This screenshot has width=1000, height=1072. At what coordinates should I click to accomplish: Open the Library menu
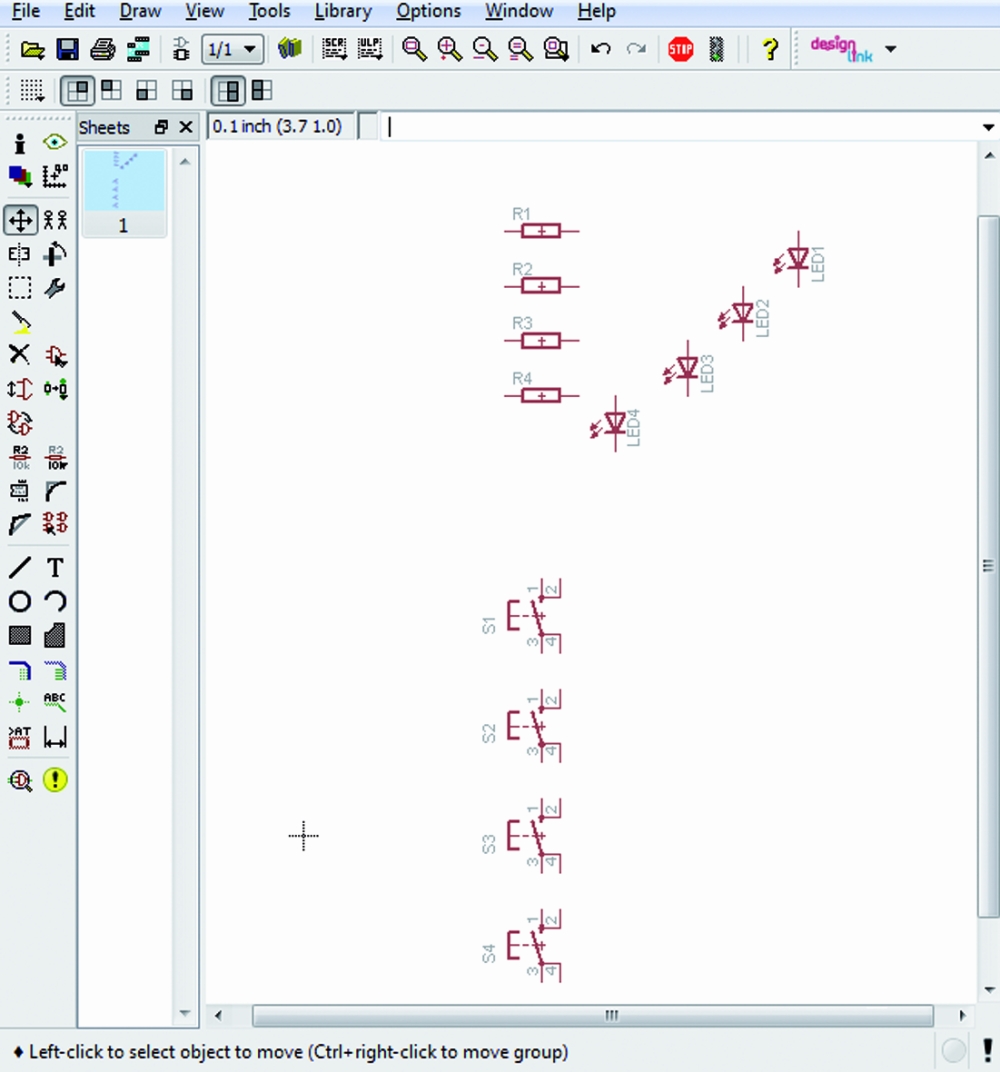342,12
